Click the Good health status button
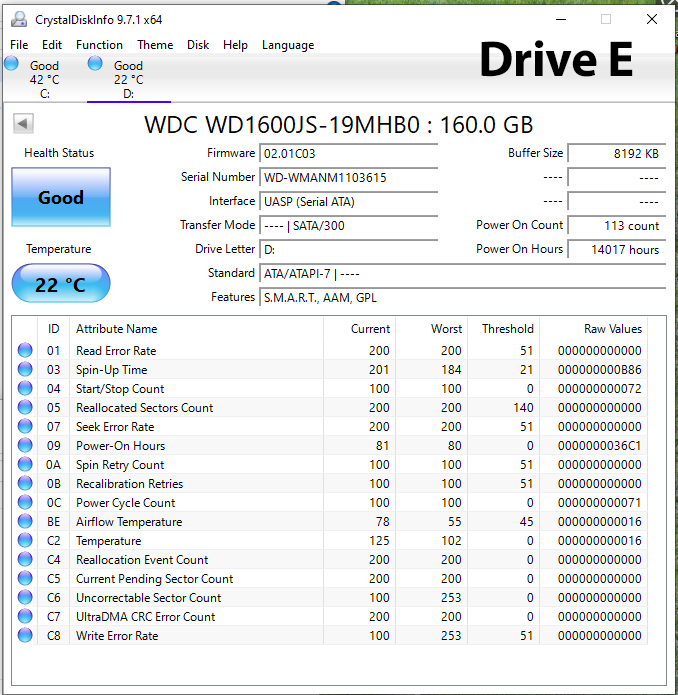This screenshot has height=695, width=678. pyautogui.click(x=61, y=197)
